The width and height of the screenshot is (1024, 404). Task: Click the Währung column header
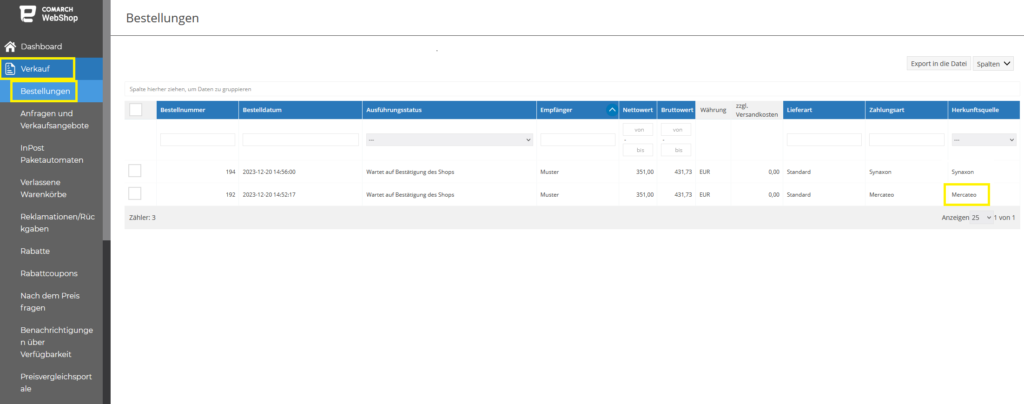(x=712, y=110)
